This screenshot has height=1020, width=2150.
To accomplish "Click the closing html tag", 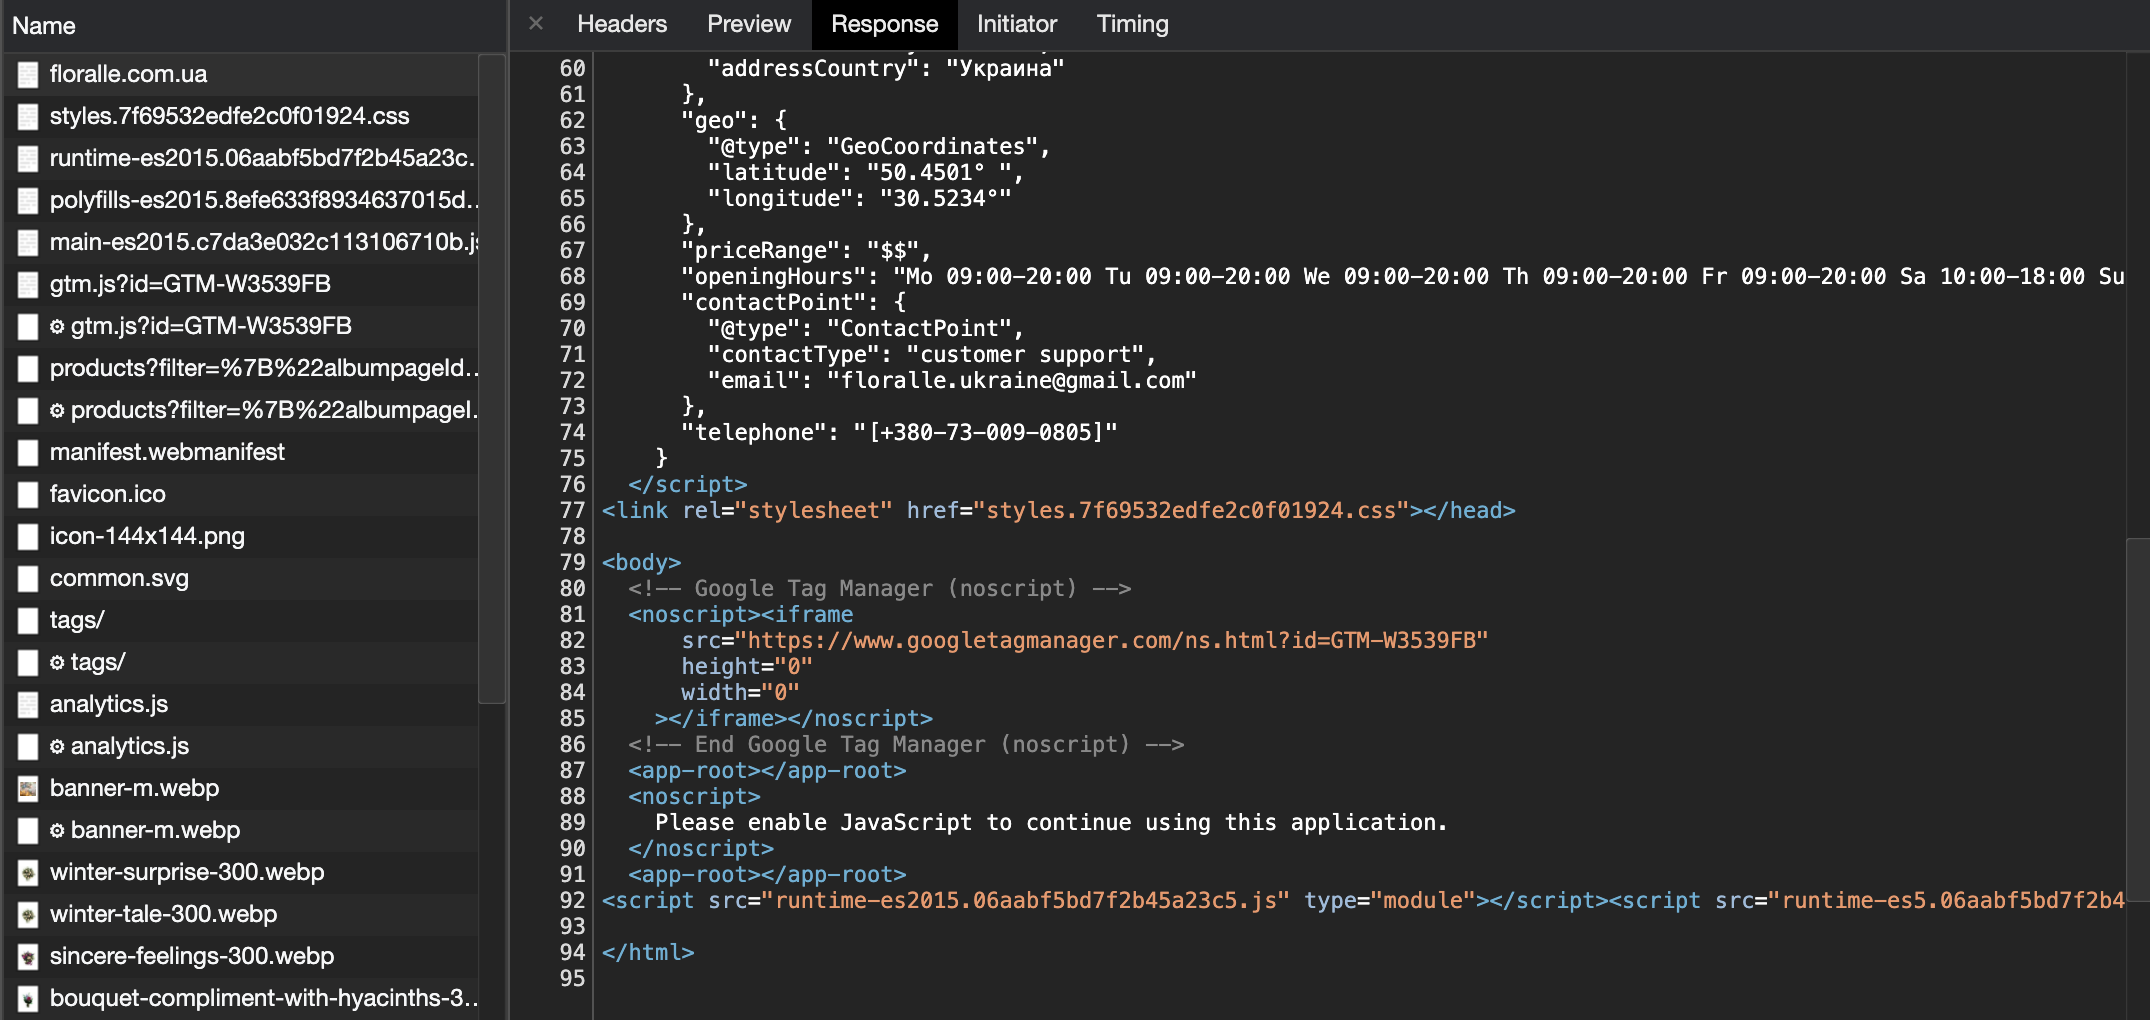I will pyautogui.click(x=648, y=953).
